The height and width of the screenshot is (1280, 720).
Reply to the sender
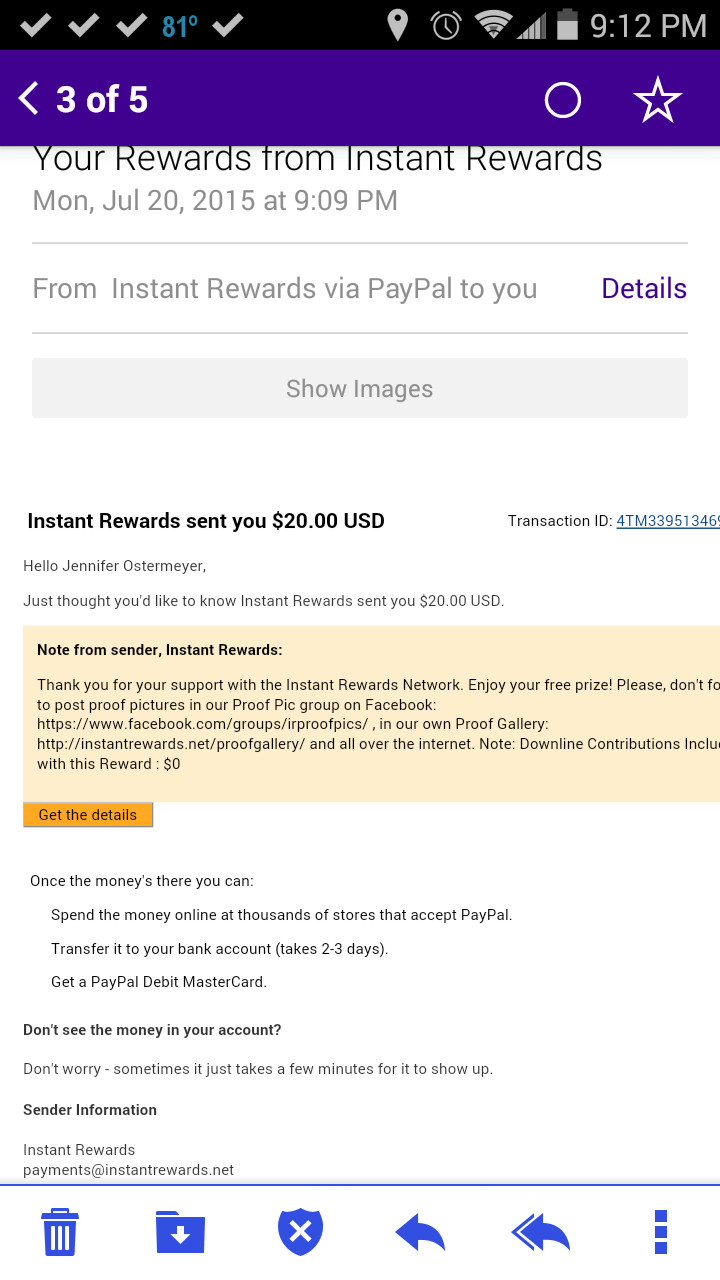click(x=420, y=1232)
